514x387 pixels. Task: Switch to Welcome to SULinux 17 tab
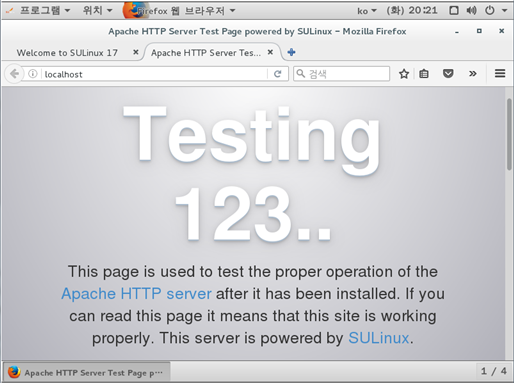tap(67, 53)
